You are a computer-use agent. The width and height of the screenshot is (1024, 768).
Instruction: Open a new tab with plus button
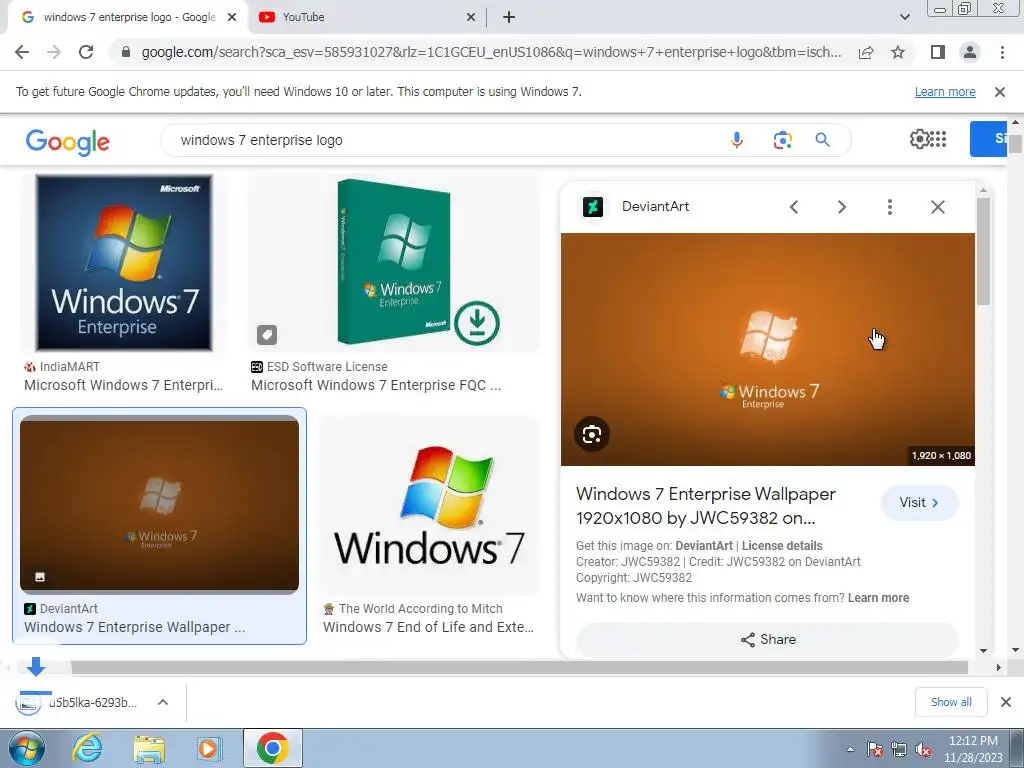[x=509, y=17]
